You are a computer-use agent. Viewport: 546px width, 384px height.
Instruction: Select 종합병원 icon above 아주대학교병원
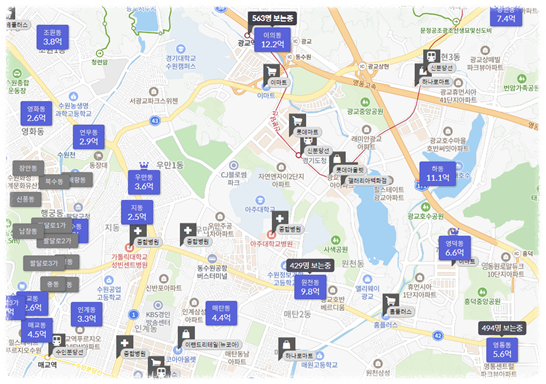click(x=280, y=219)
